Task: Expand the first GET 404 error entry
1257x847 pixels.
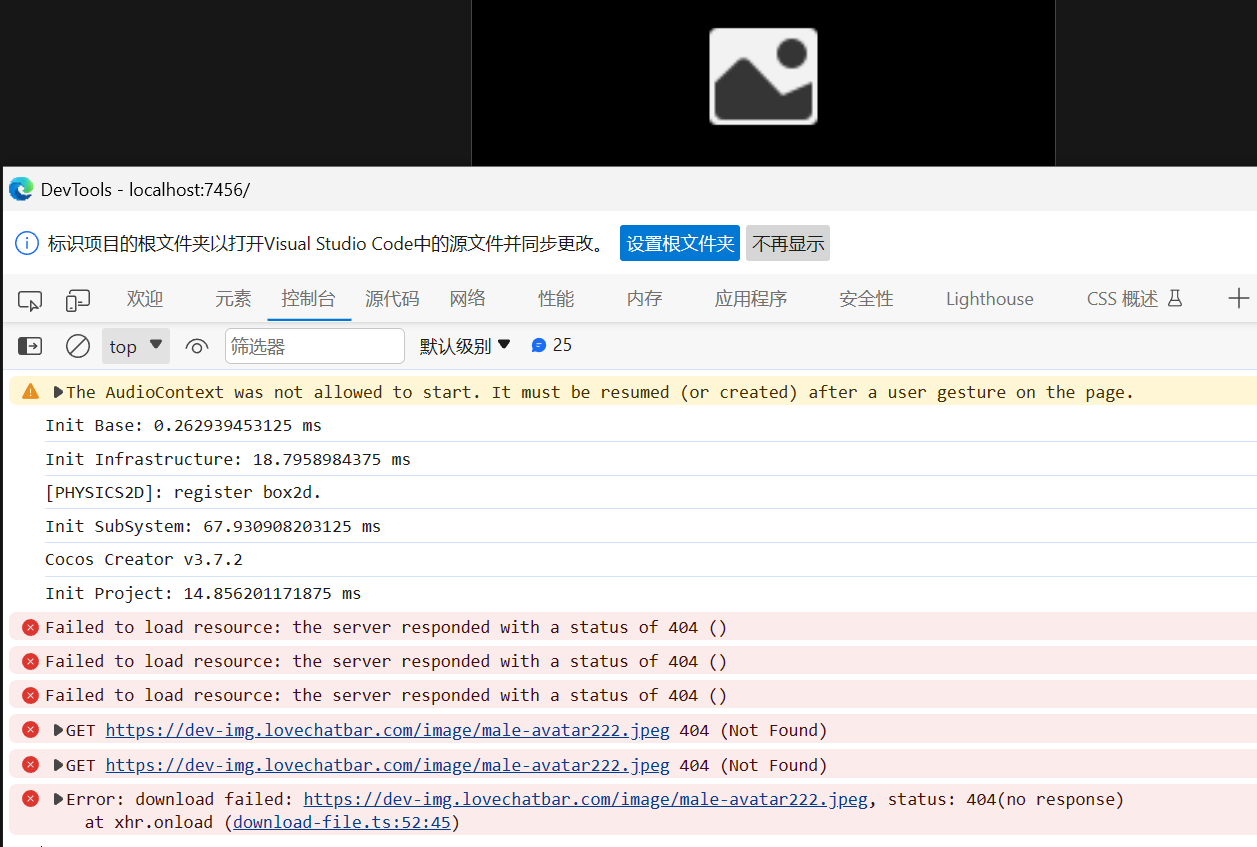Action: tap(59, 730)
